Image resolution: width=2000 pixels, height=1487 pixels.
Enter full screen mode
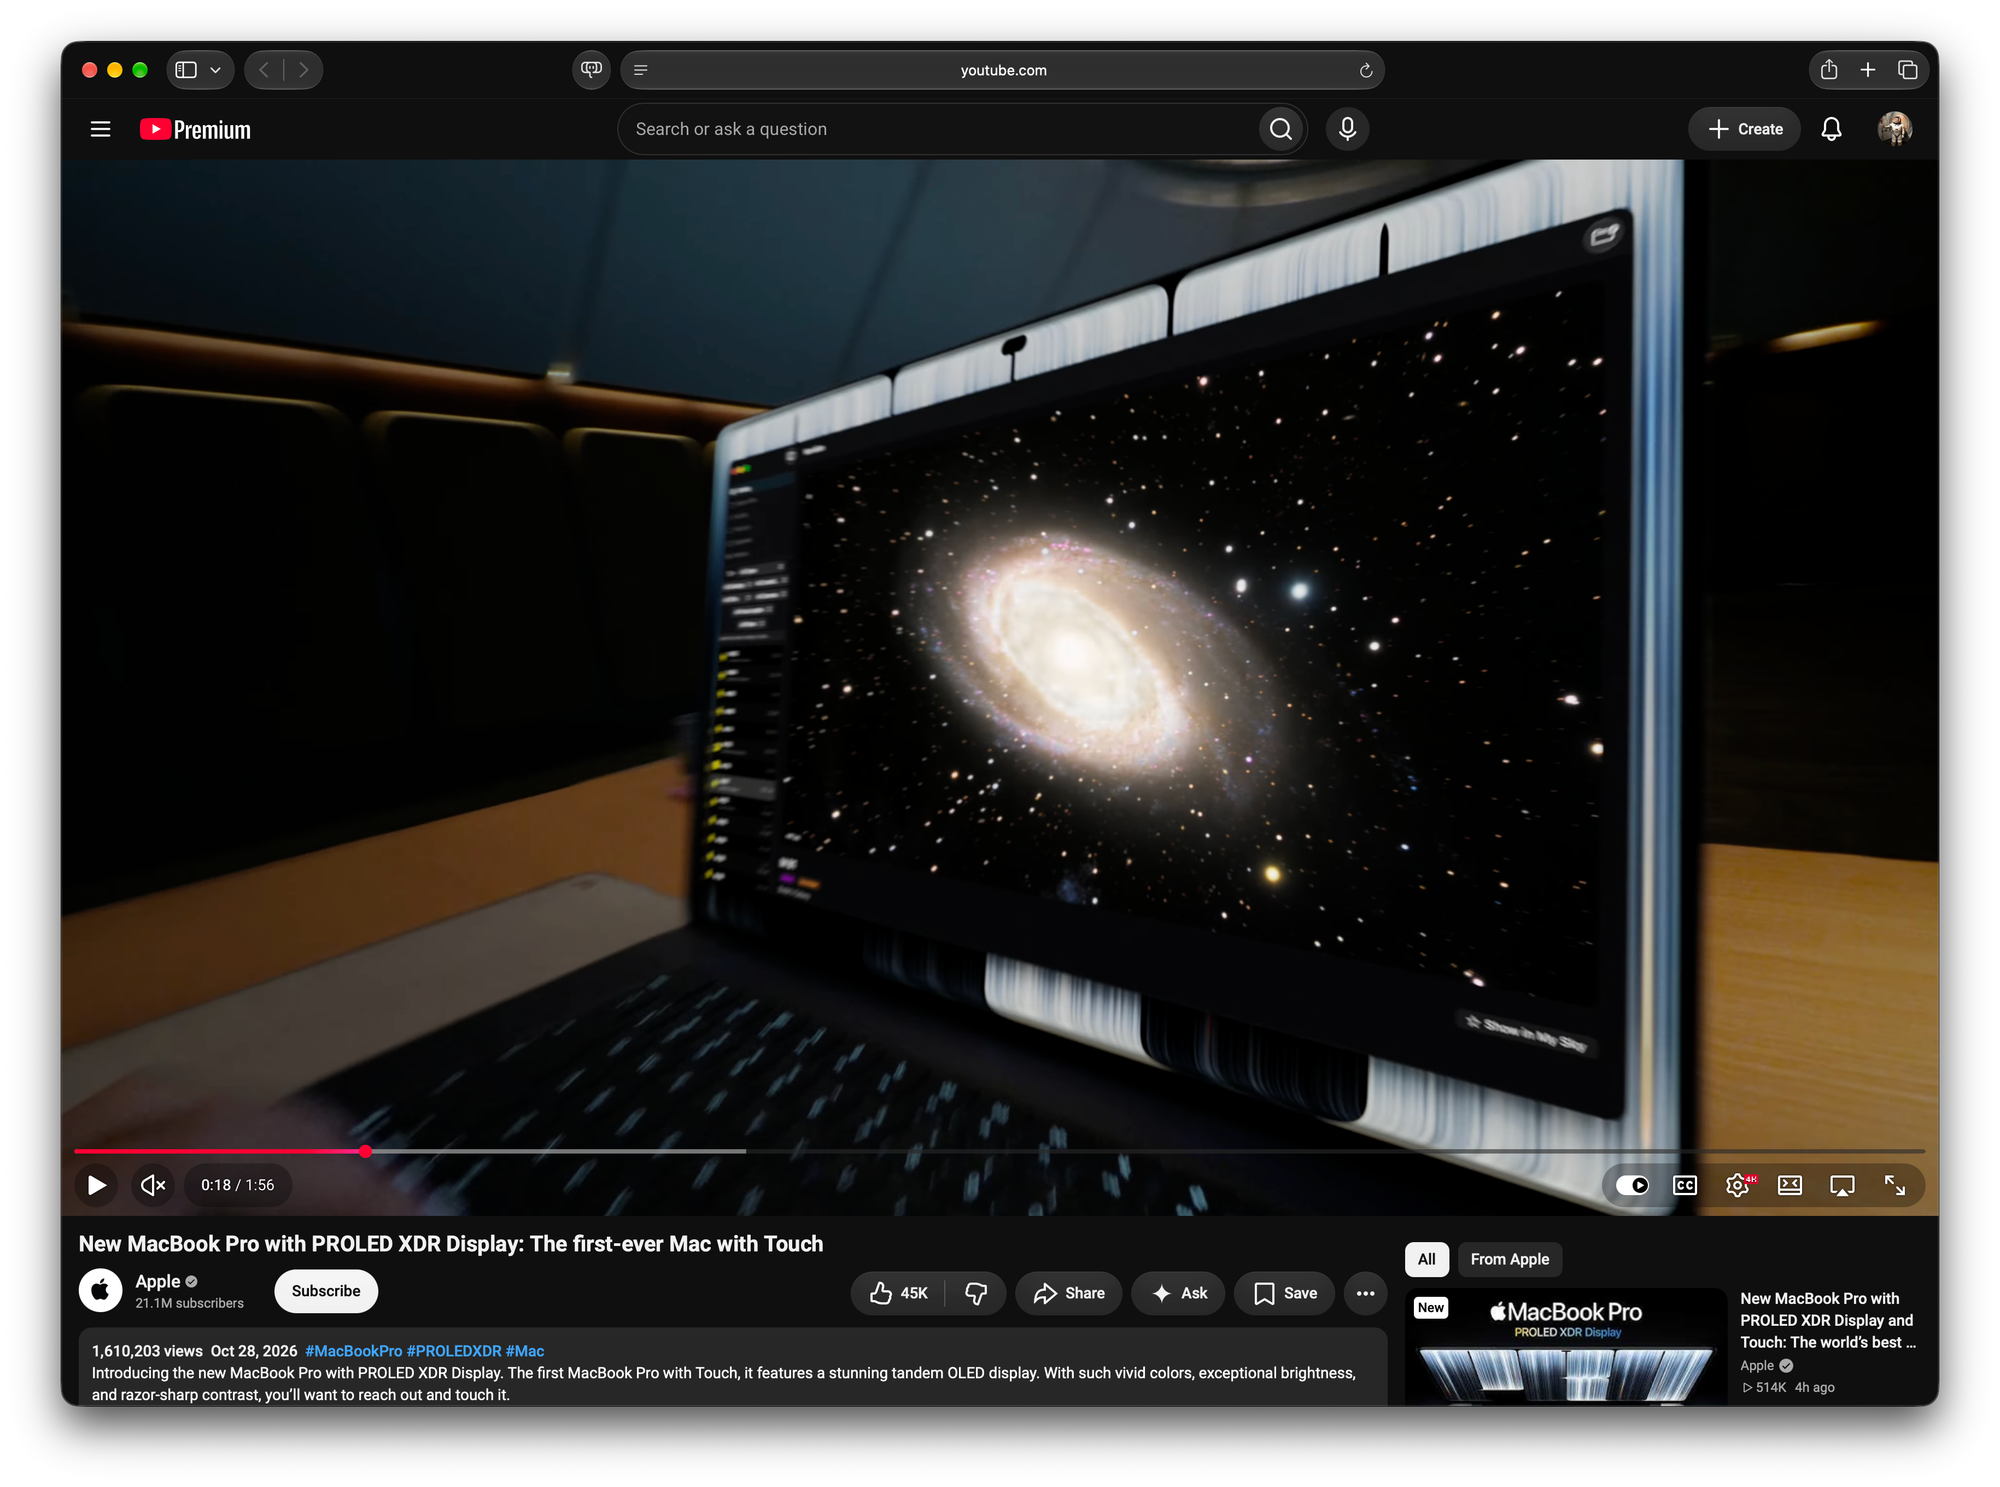tap(1895, 1185)
